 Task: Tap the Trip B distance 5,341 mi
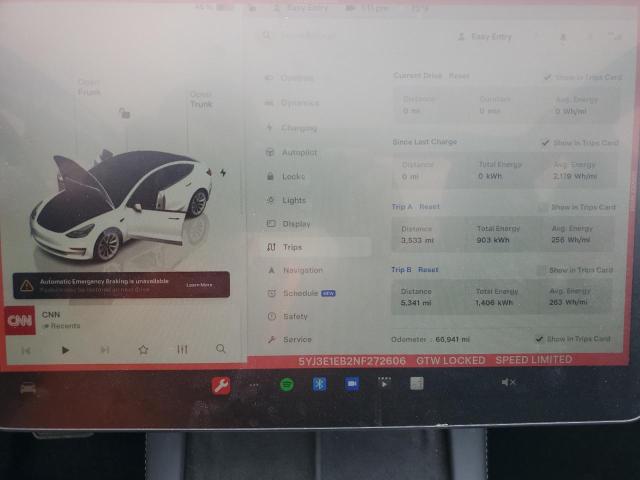(416, 302)
